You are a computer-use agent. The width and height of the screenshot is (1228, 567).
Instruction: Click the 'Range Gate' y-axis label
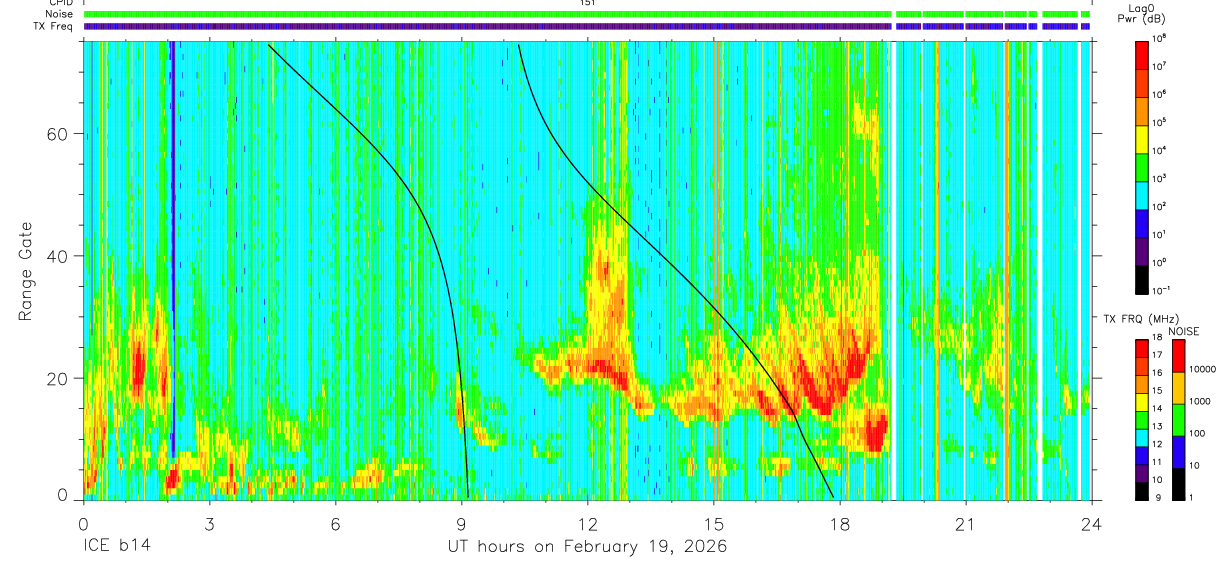pyautogui.click(x=25, y=271)
